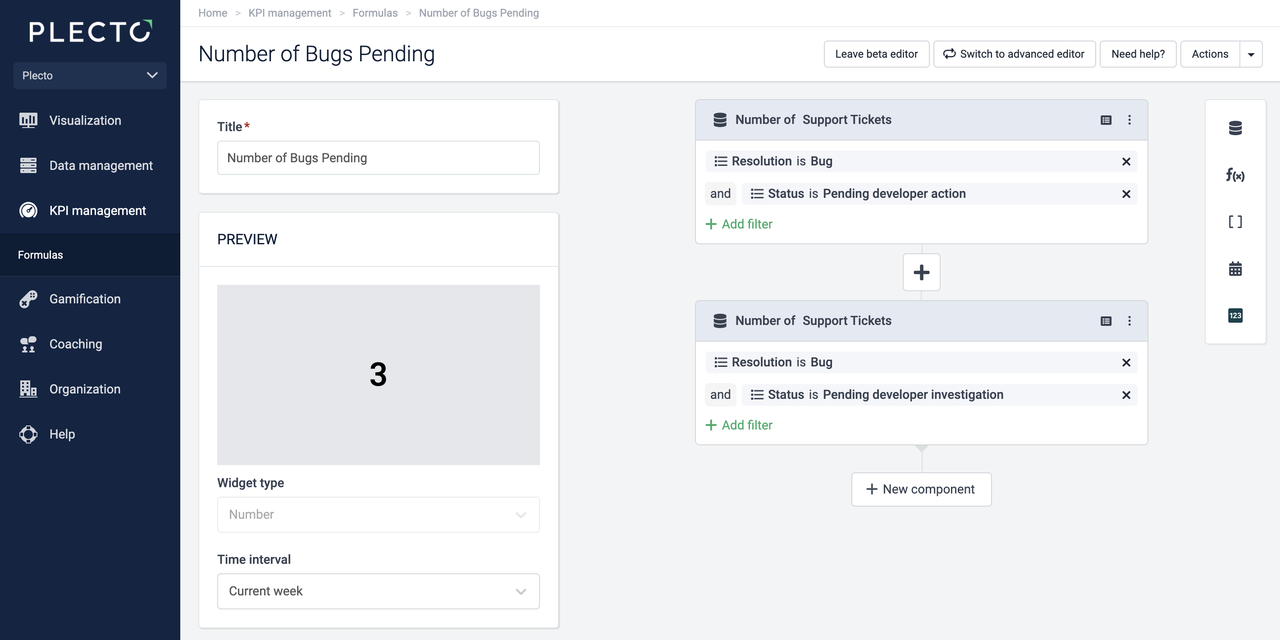
Task: Open the Plecto organization selector
Action: tap(90, 75)
